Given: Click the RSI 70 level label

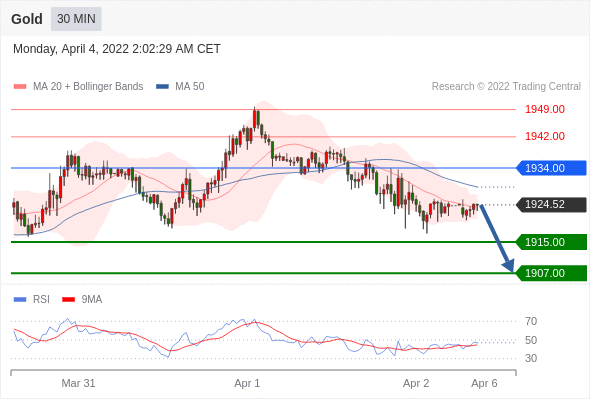Looking at the screenshot, I should pyautogui.click(x=531, y=321).
